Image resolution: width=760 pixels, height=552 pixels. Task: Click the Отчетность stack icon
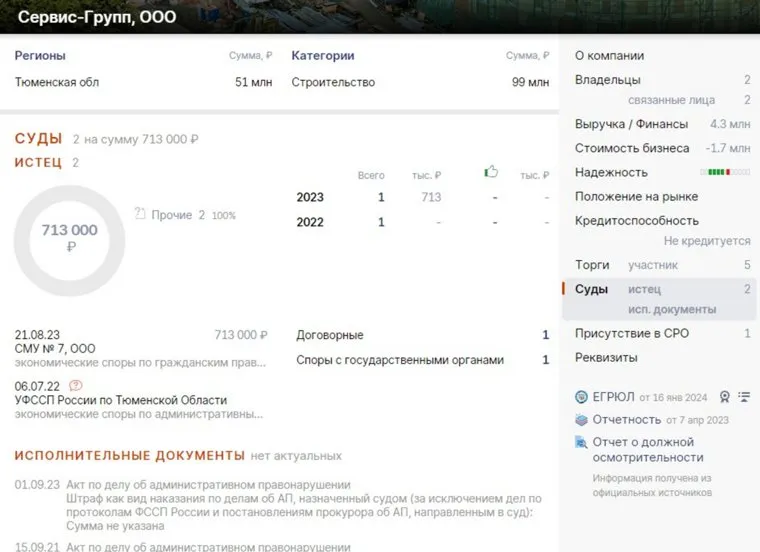pos(581,420)
